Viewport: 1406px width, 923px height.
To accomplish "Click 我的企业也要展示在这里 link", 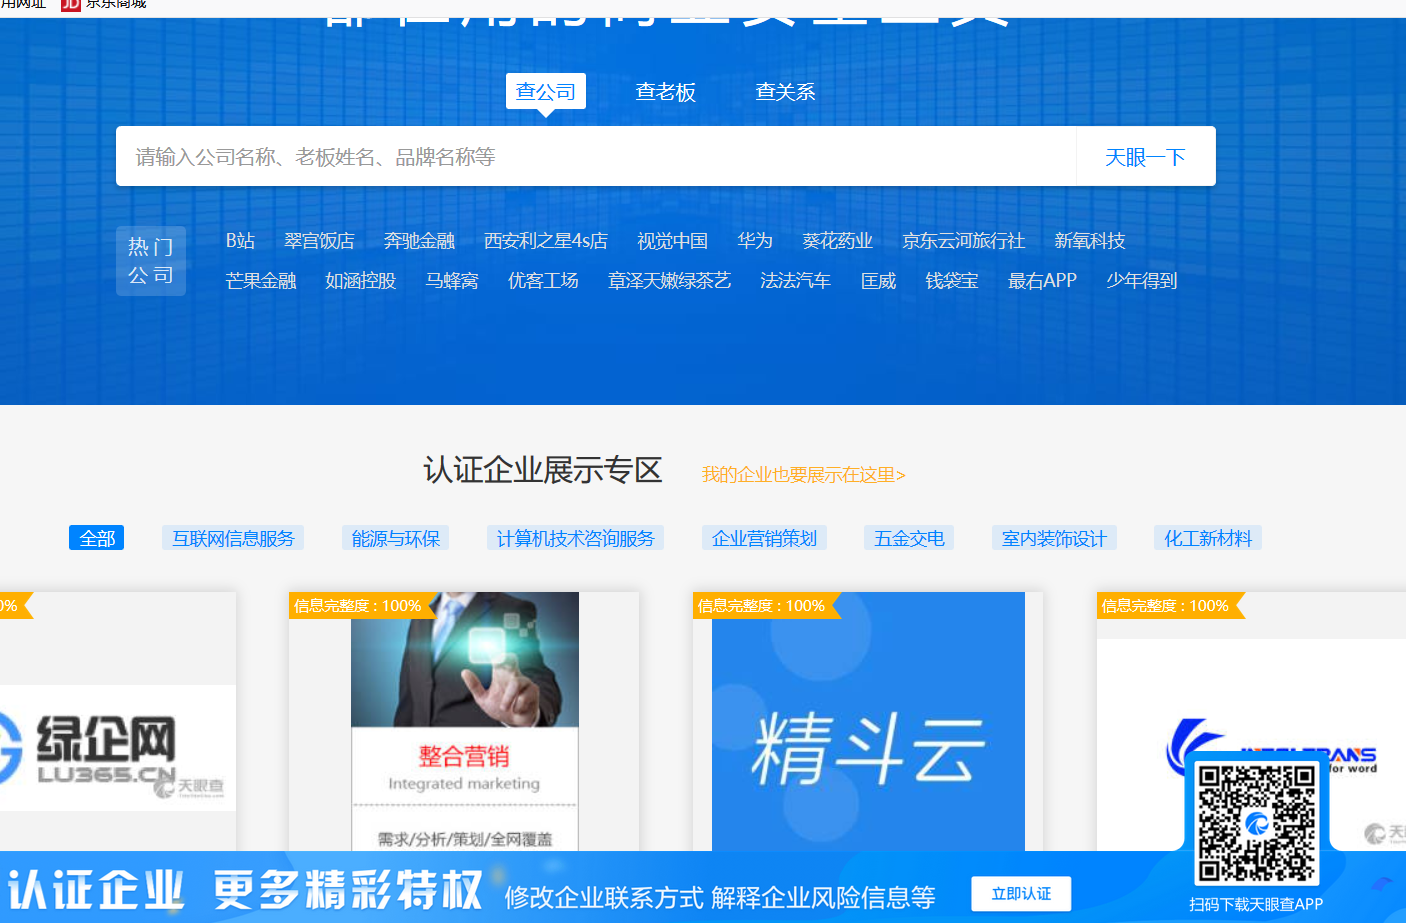I will (x=803, y=475).
